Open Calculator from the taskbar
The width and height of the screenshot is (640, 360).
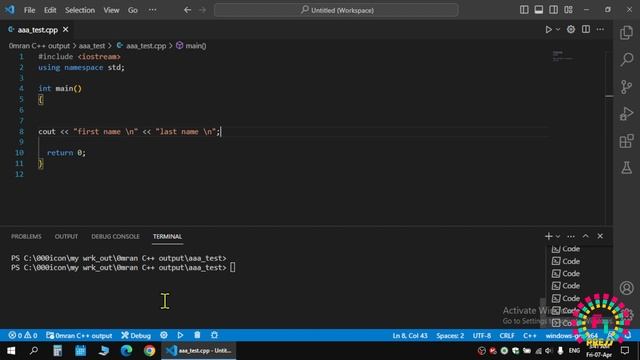tap(58, 351)
